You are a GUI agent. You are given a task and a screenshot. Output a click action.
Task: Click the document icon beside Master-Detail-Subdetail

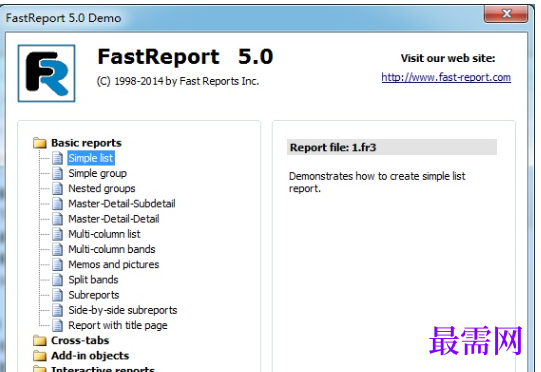tap(58, 204)
